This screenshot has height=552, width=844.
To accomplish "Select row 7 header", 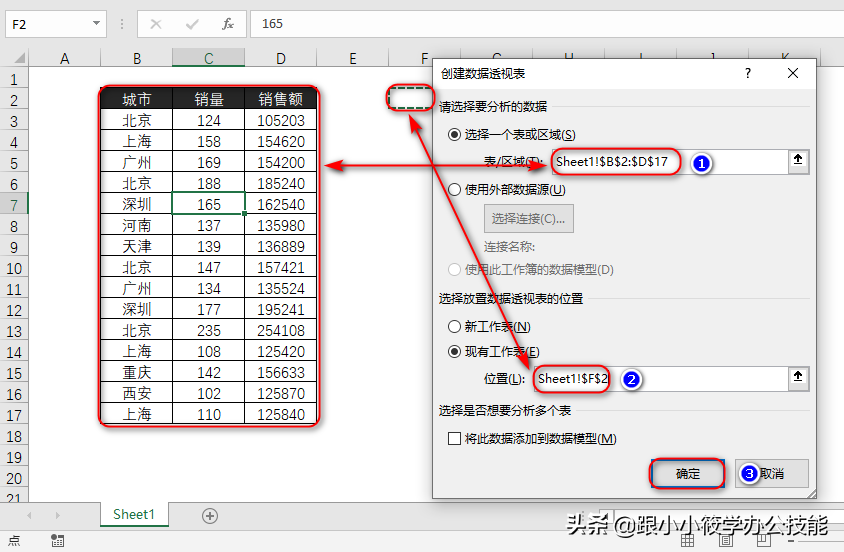I will (14, 205).
